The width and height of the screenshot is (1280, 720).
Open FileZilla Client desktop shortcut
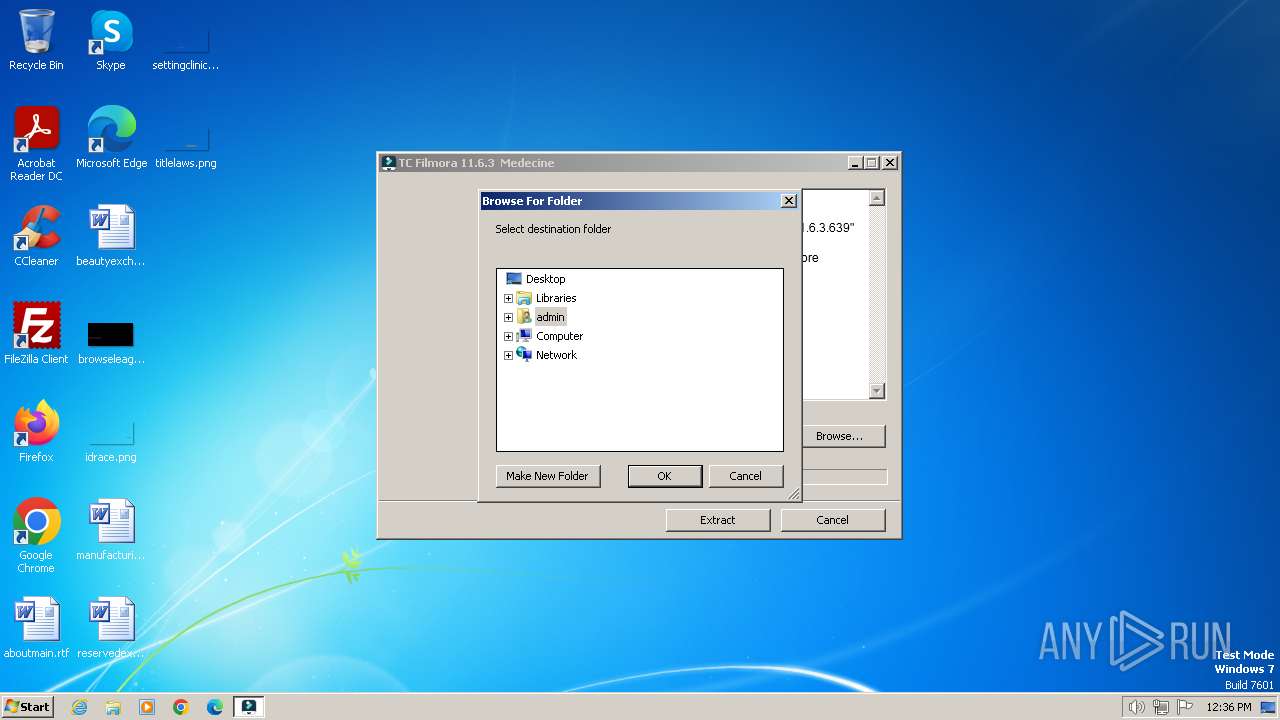pyautogui.click(x=36, y=334)
